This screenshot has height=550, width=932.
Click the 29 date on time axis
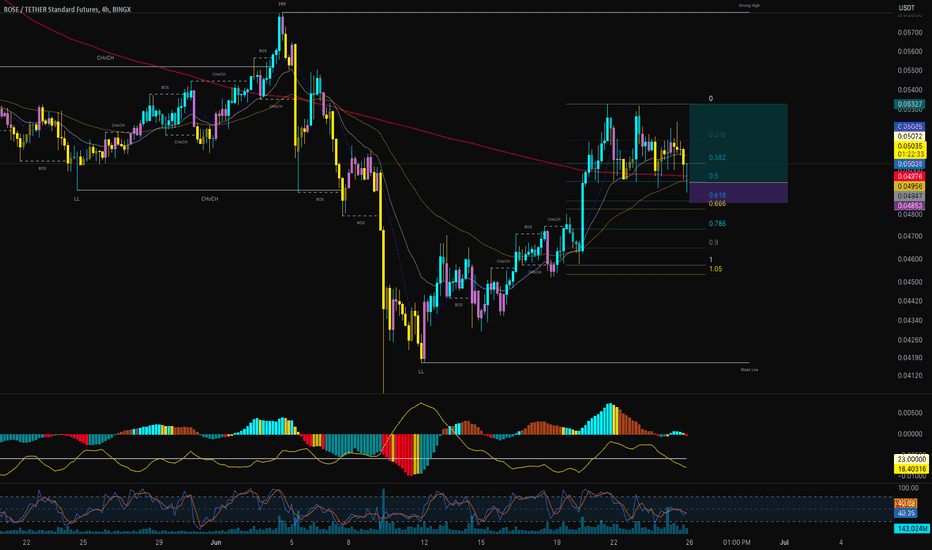pyautogui.click(x=159, y=542)
